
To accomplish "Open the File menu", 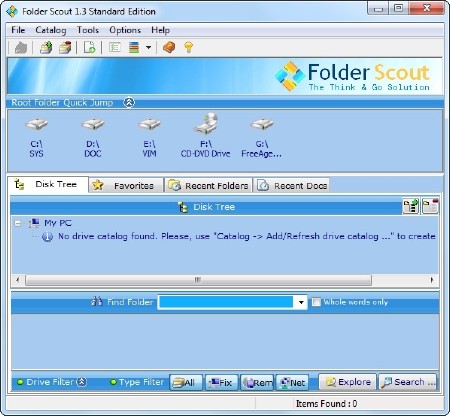I will [18, 30].
